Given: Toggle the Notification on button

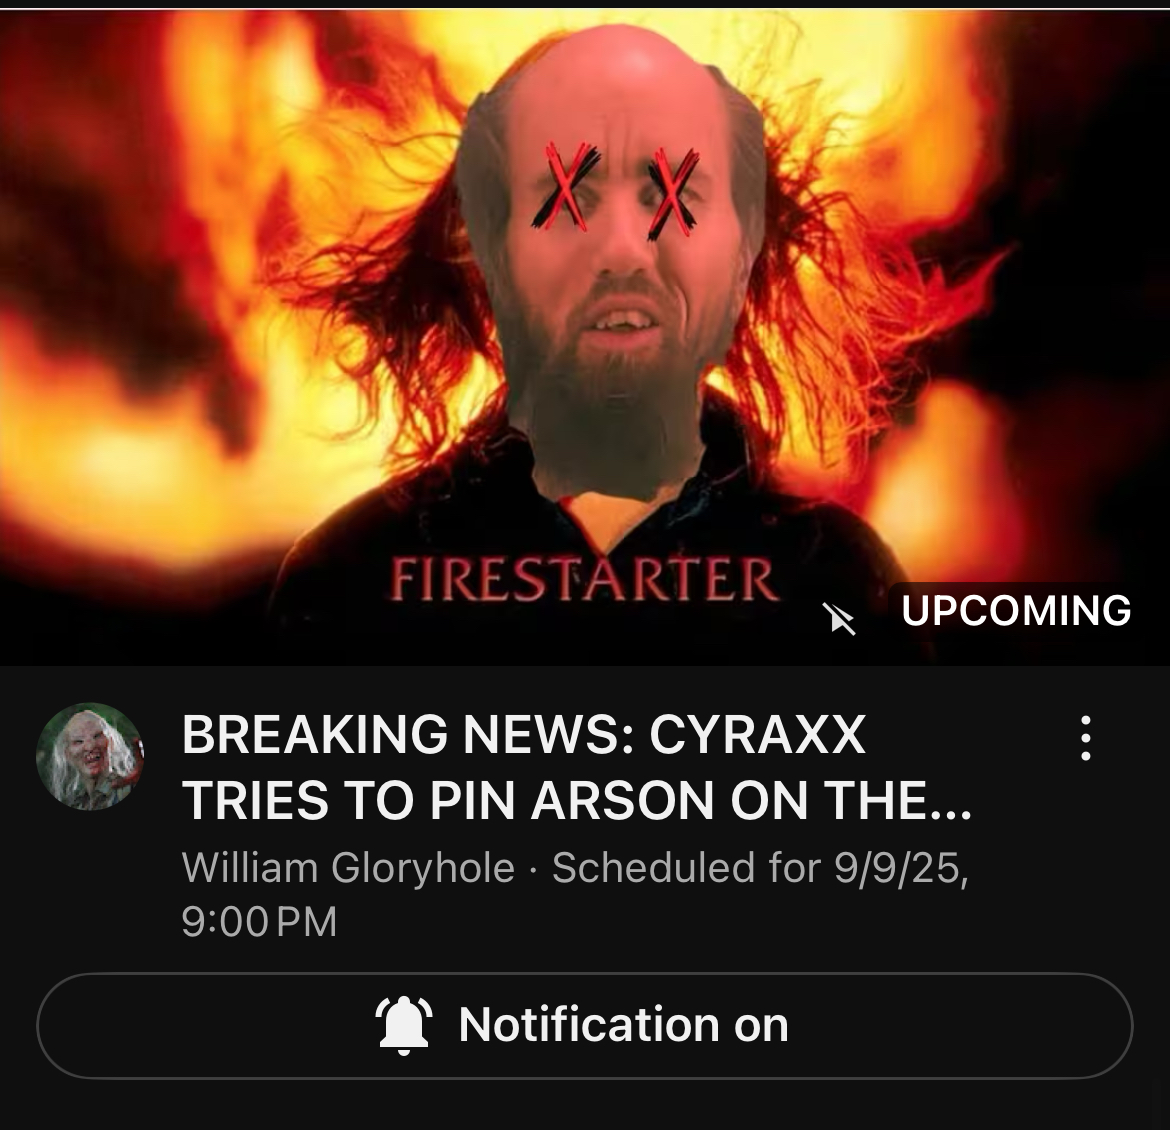Looking at the screenshot, I should pyautogui.click(x=585, y=1026).
